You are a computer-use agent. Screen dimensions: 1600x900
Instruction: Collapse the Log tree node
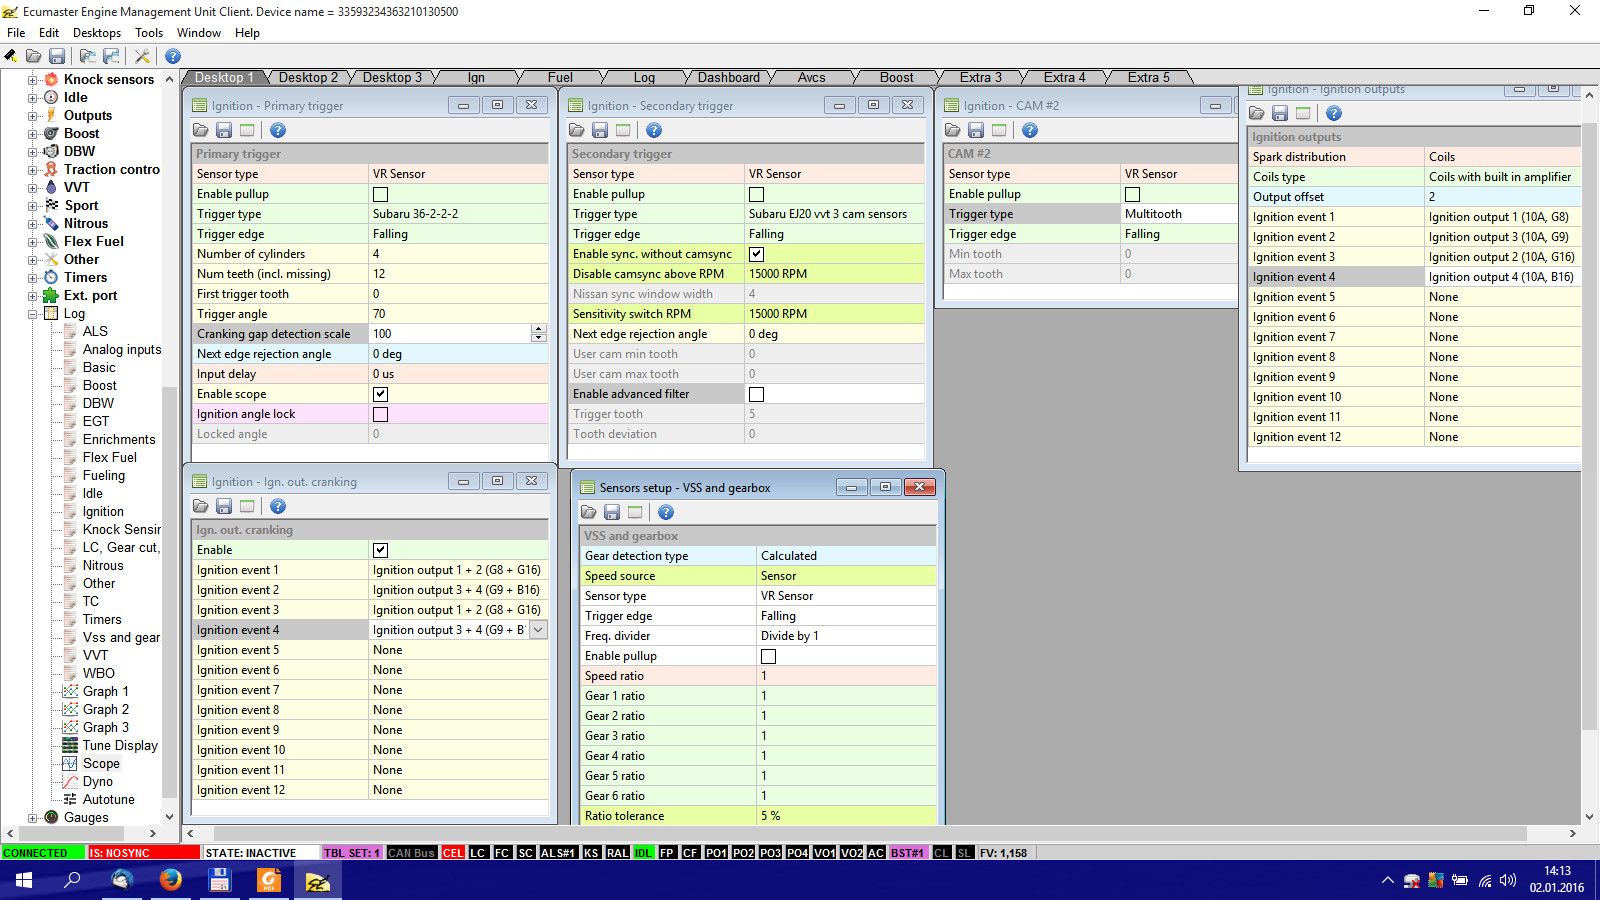point(32,314)
